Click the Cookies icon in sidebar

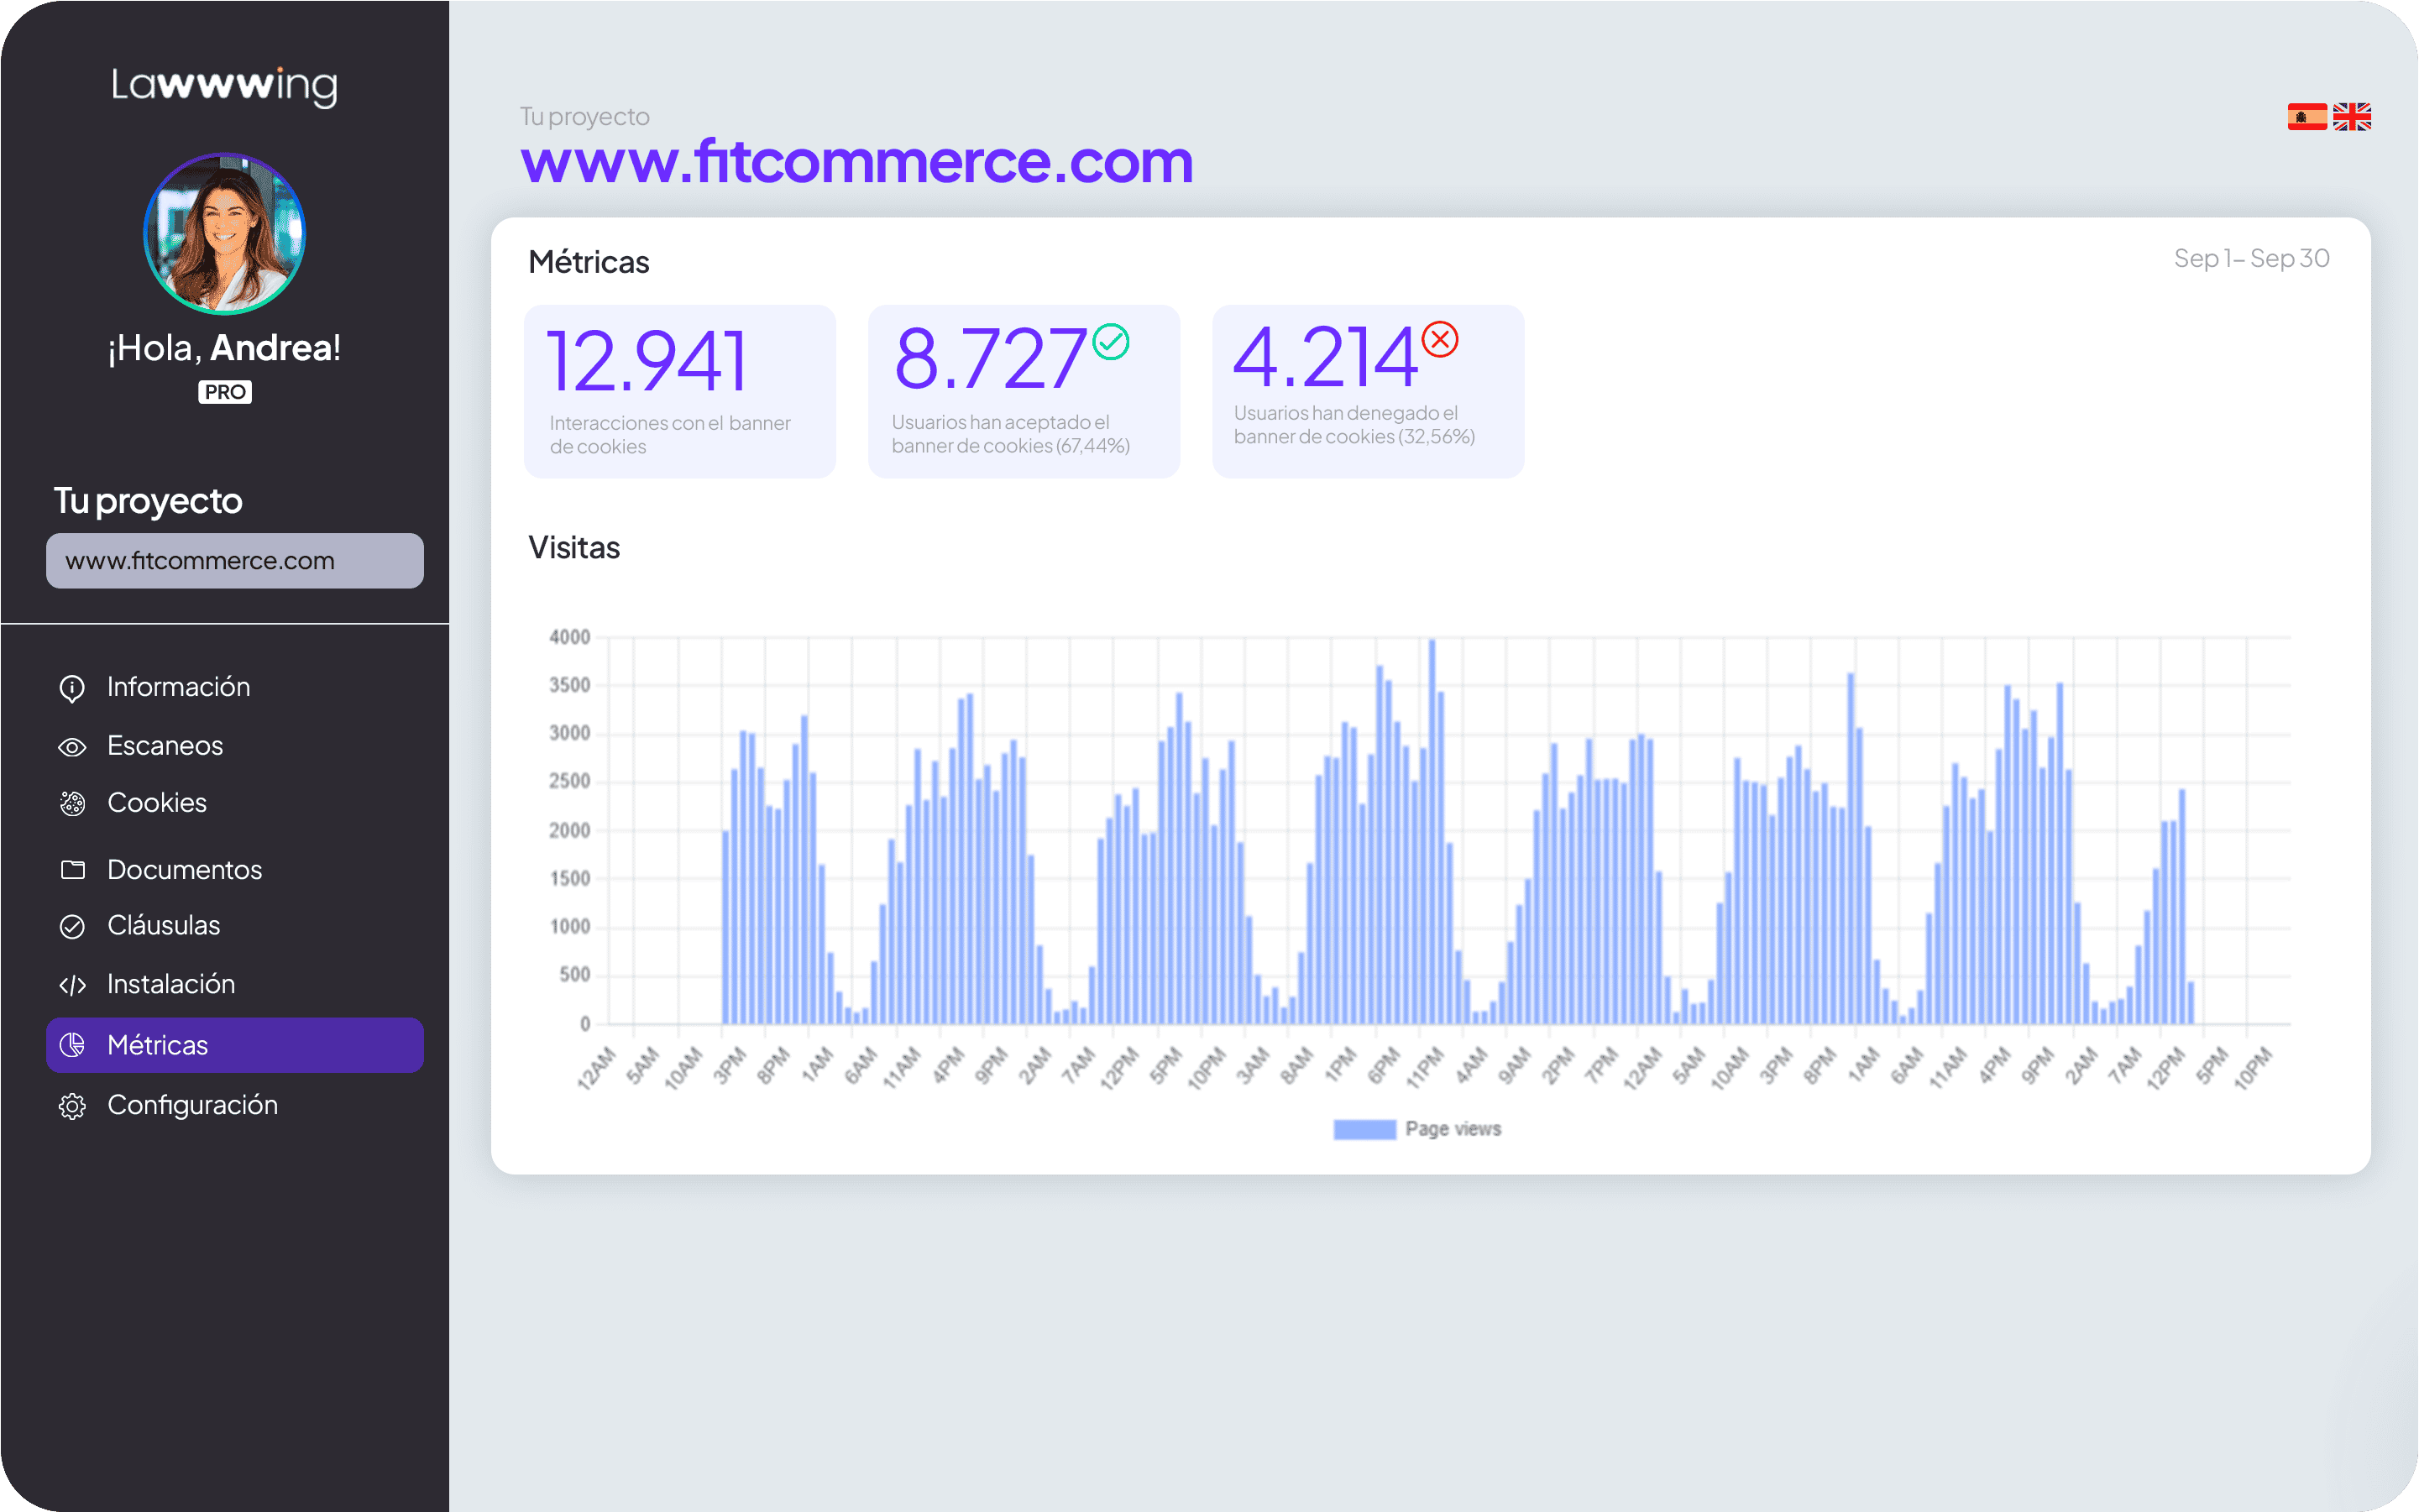[x=72, y=803]
